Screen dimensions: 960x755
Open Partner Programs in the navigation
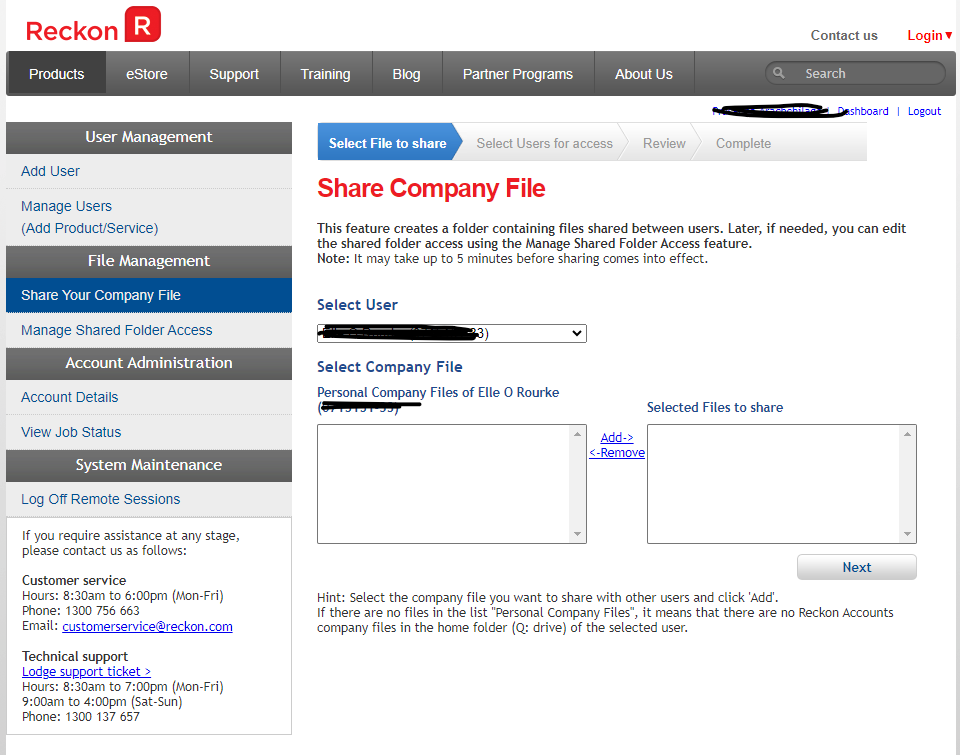pos(517,73)
